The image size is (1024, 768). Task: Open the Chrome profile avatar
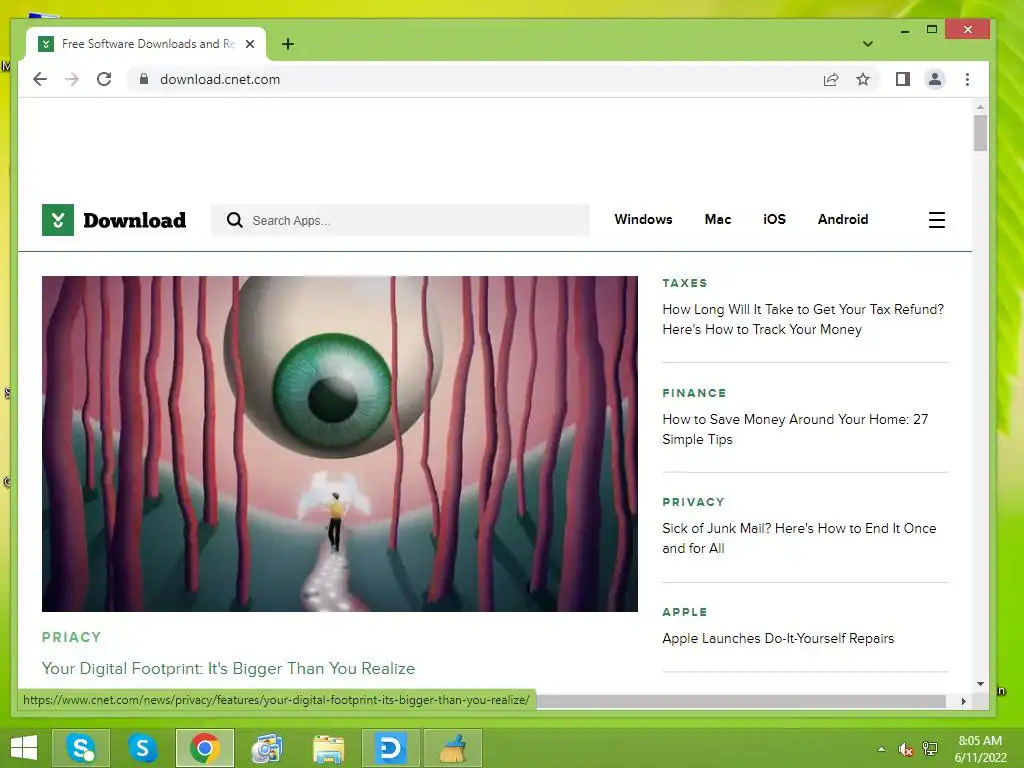coord(935,80)
